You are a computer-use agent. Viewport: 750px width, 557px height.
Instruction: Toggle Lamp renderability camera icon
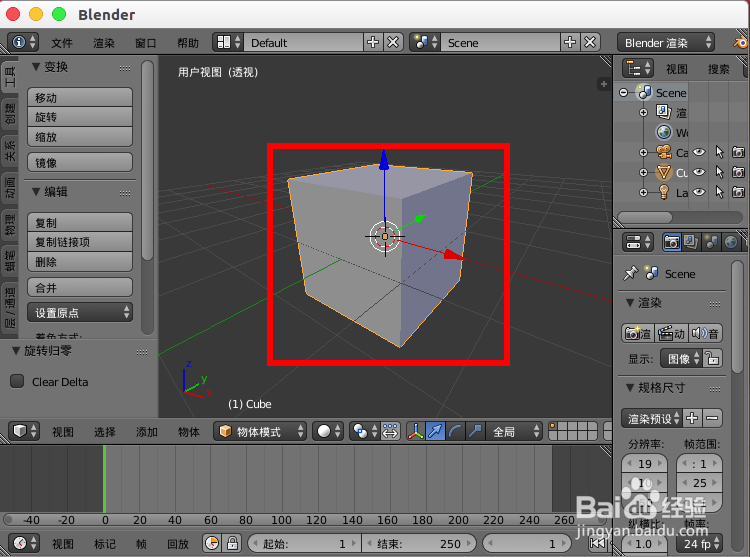point(739,192)
